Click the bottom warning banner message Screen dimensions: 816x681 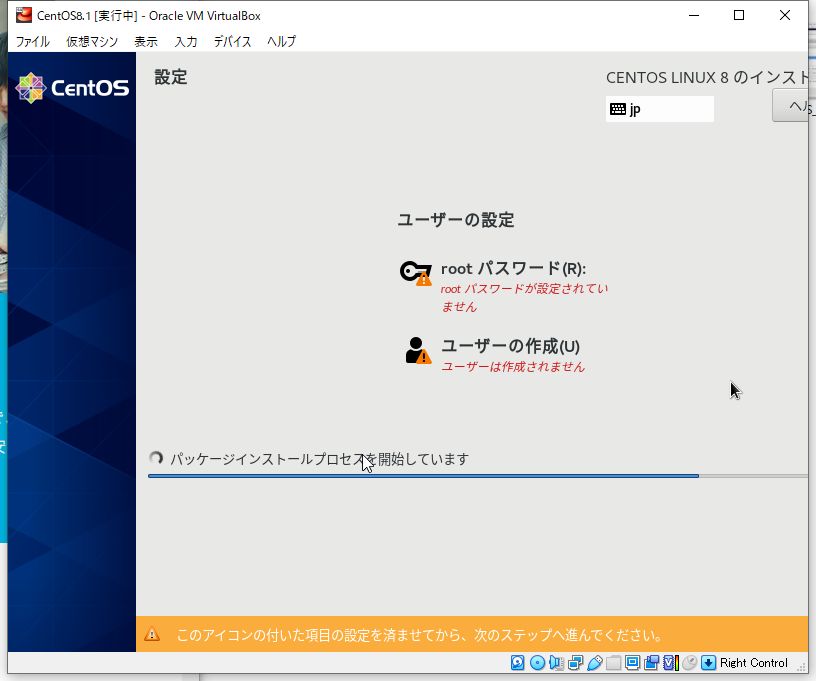tap(419, 635)
